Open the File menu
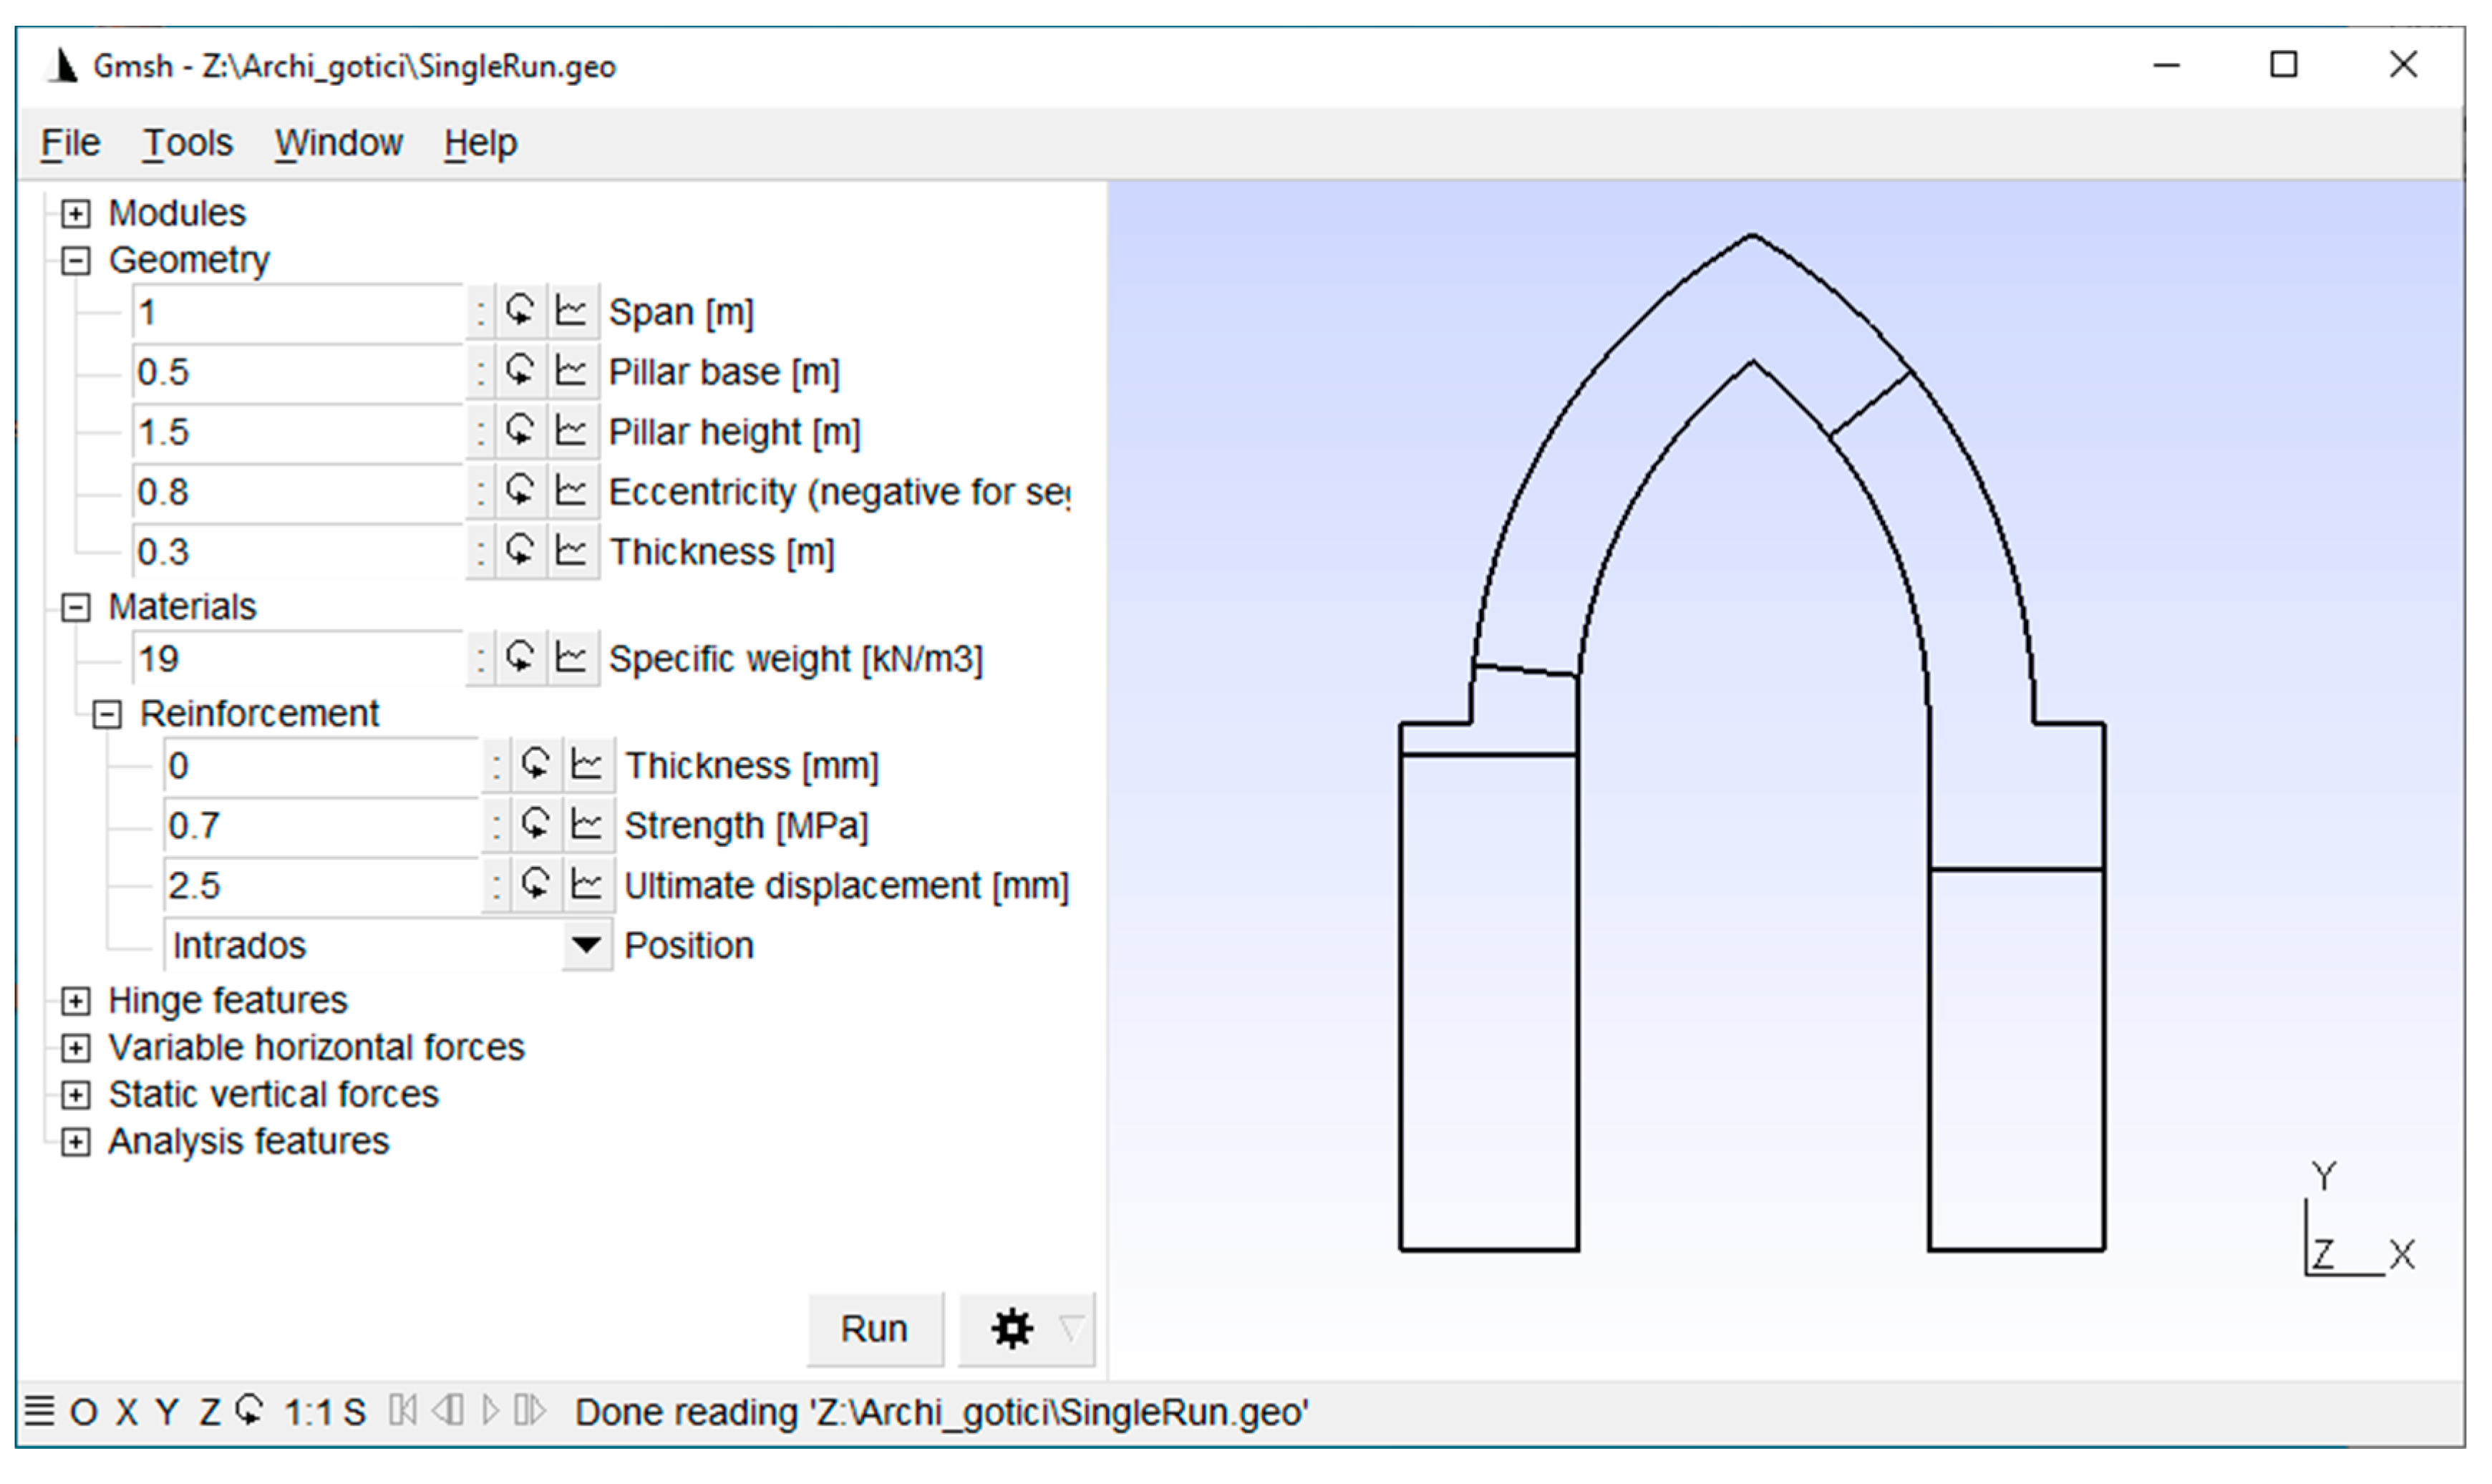This screenshot has width=2492, height=1484. 70,143
